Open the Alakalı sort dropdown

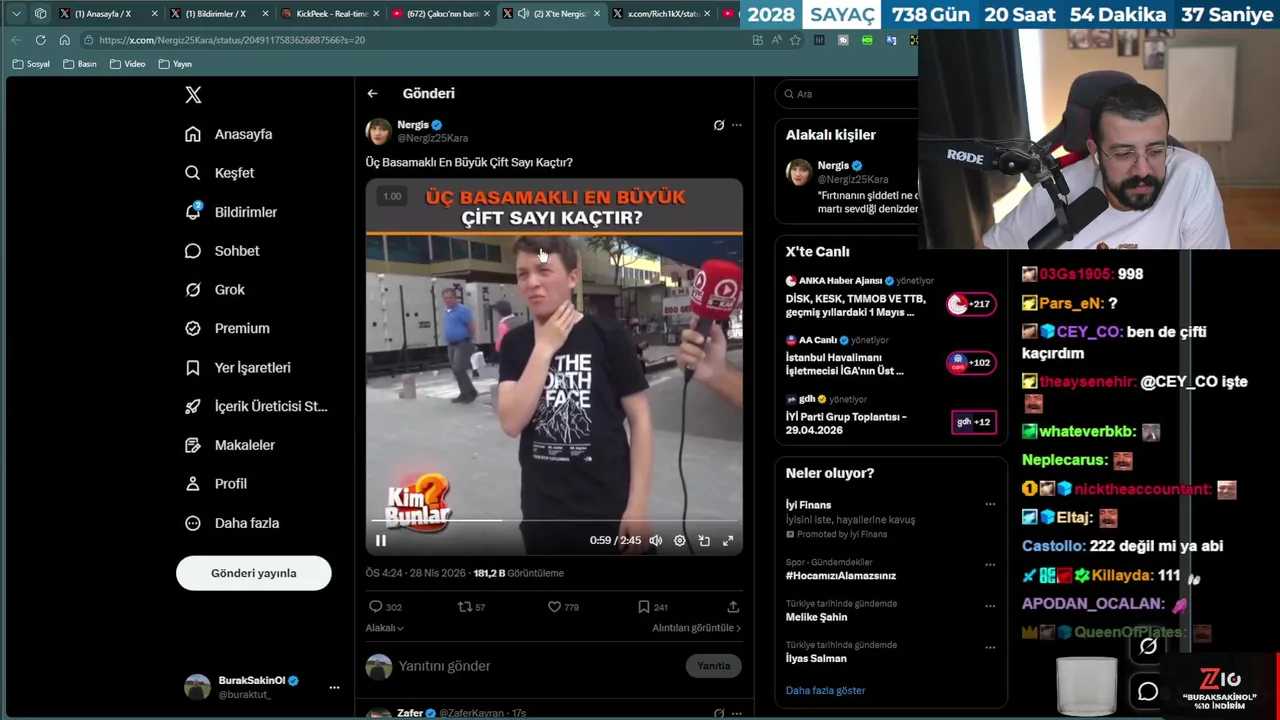(384, 628)
